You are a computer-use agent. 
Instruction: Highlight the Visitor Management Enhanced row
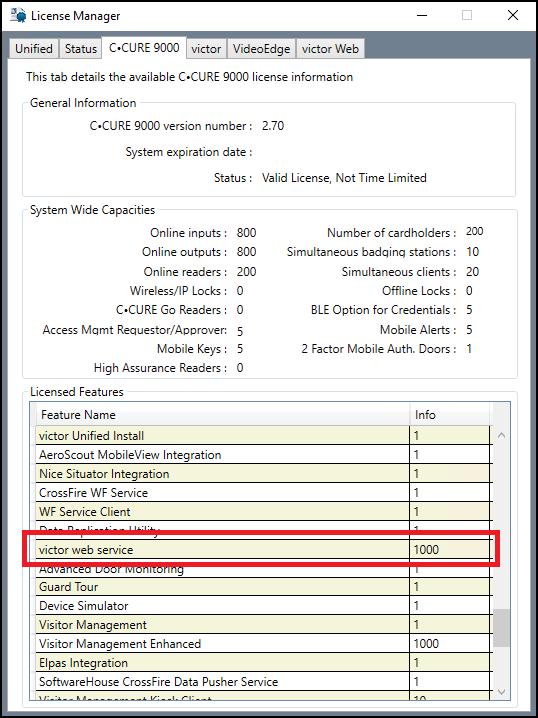coord(264,644)
